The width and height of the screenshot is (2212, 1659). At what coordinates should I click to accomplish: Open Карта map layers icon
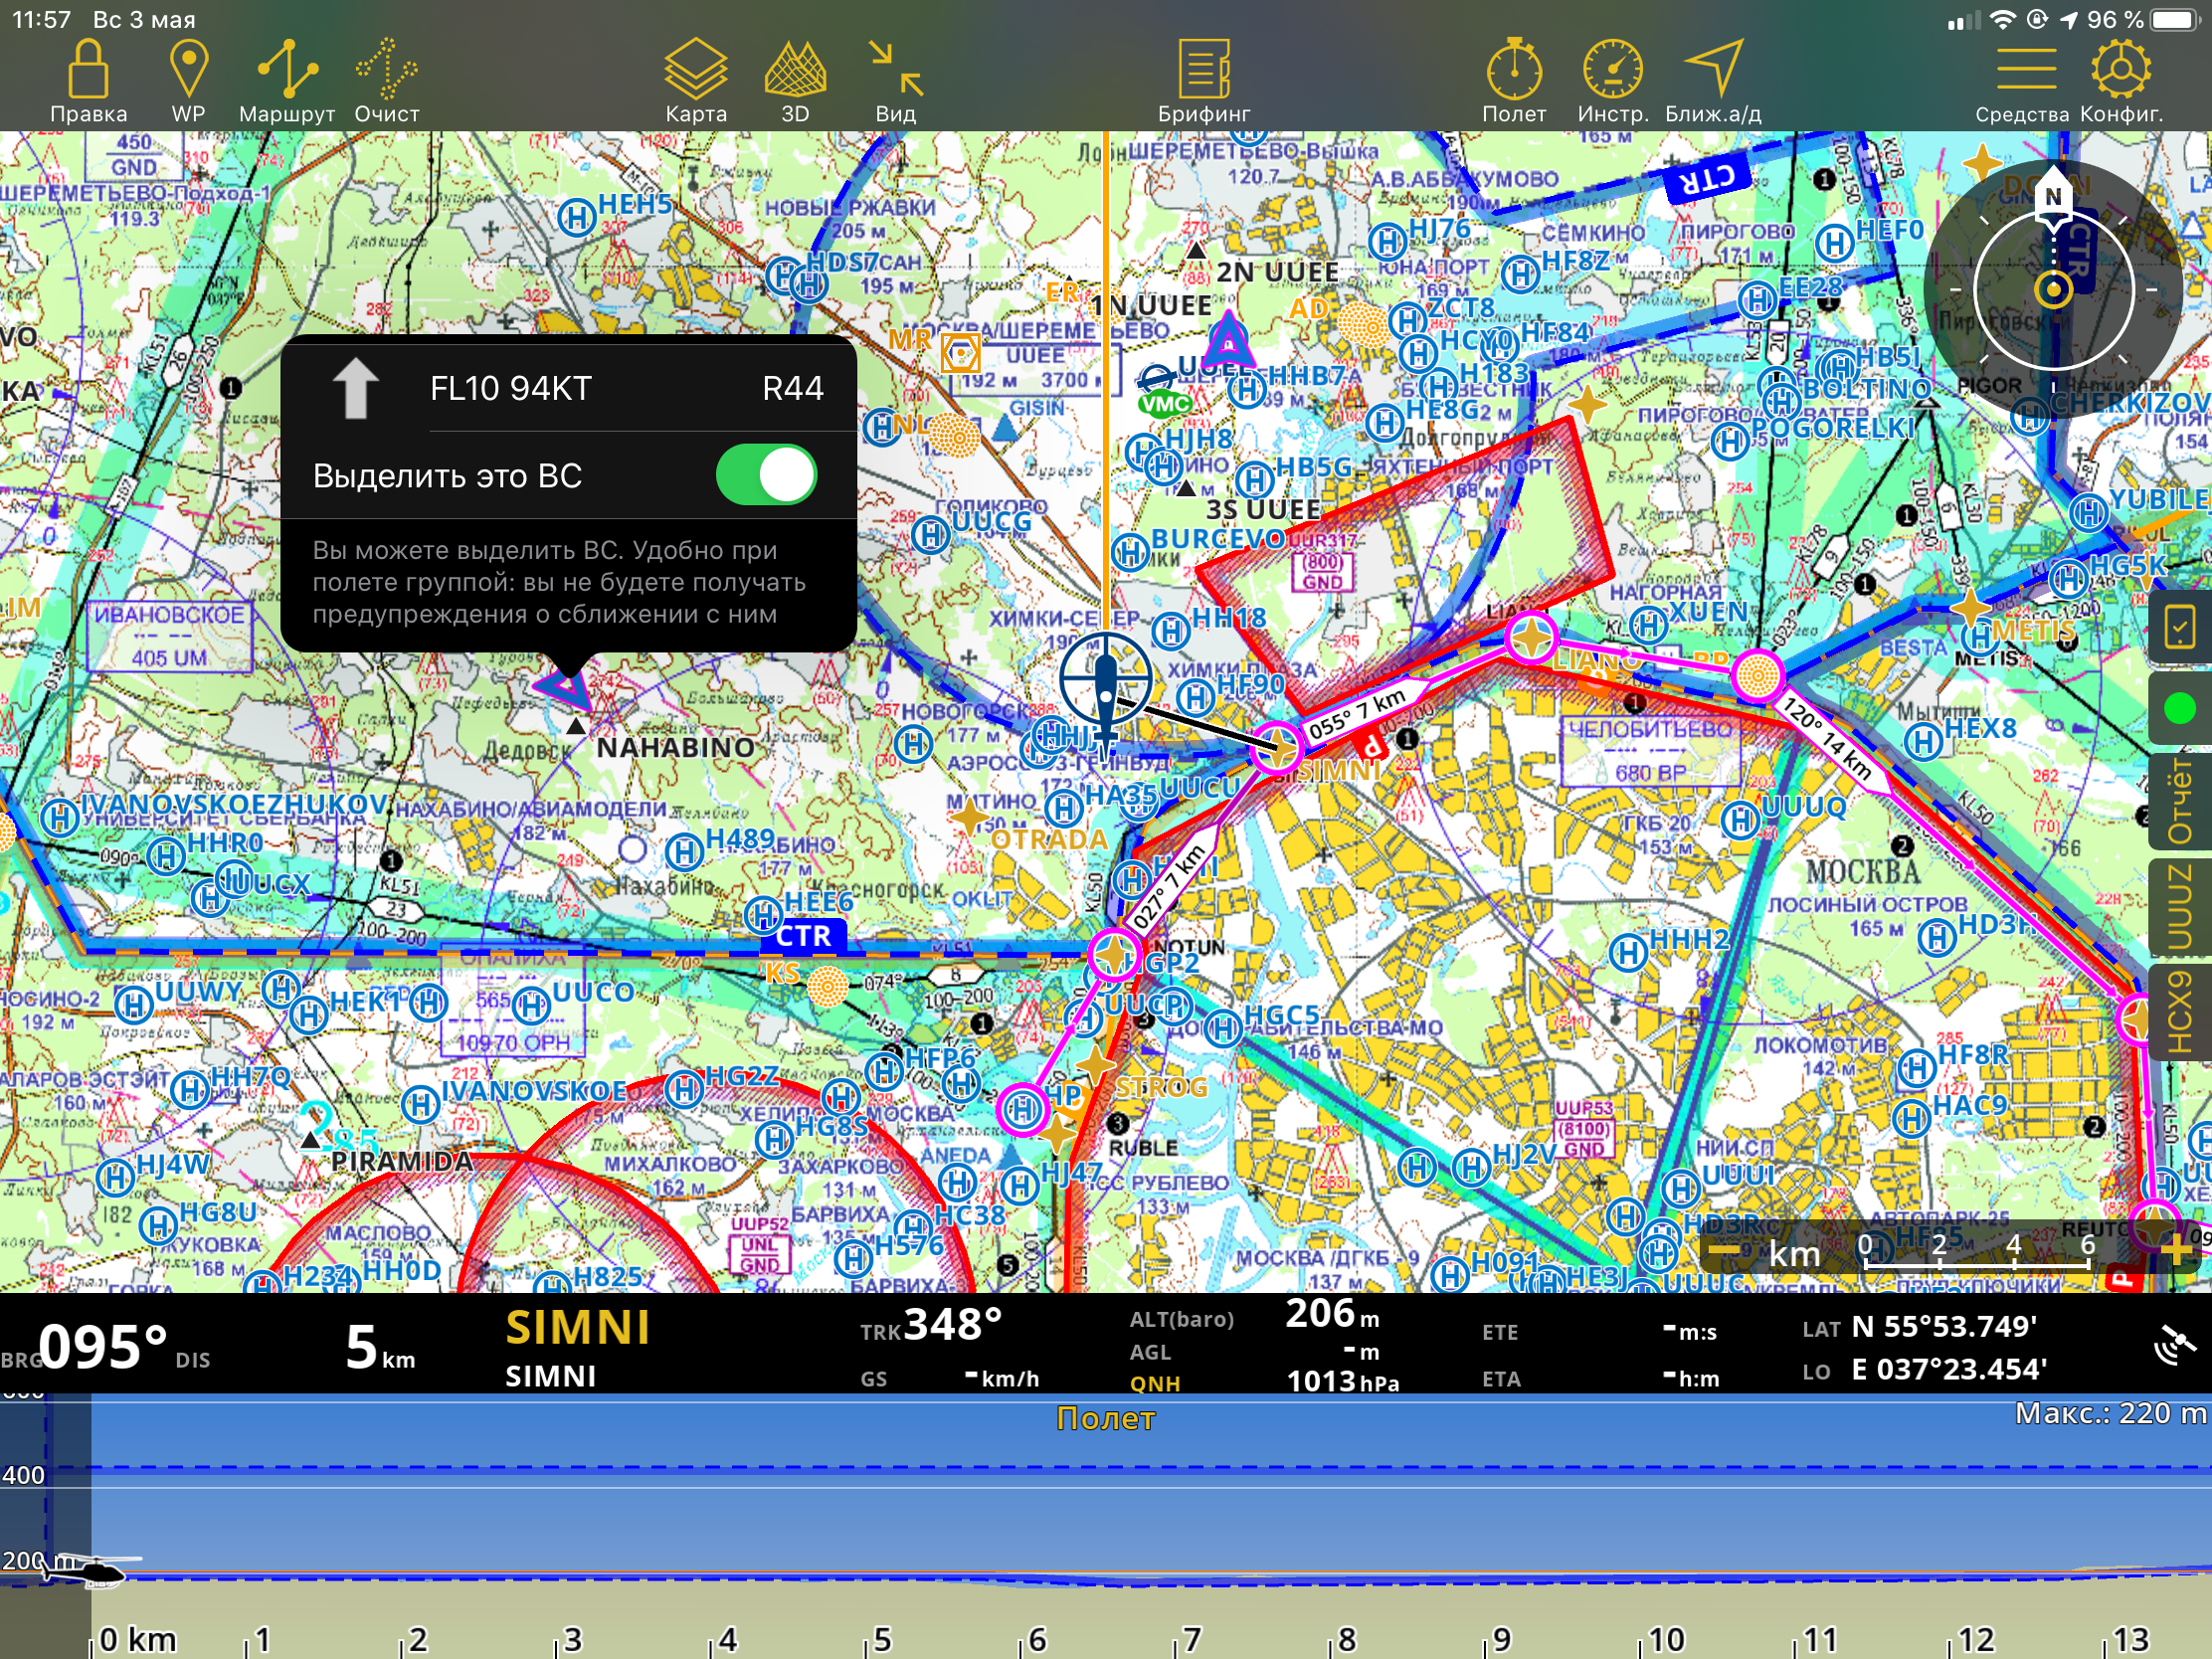click(x=695, y=70)
